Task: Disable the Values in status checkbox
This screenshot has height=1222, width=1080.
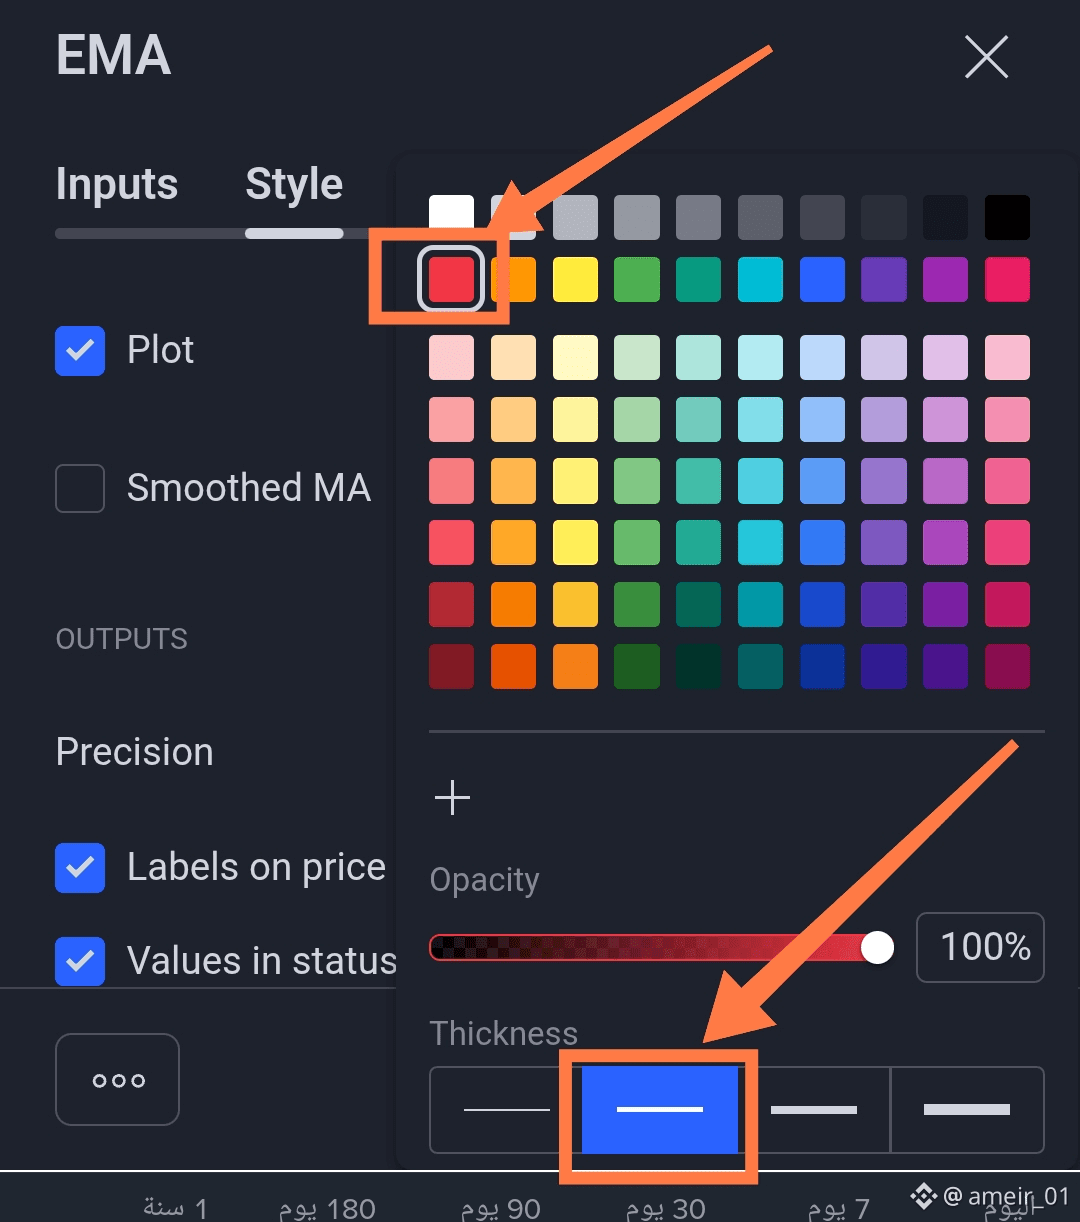Action: (80, 962)
